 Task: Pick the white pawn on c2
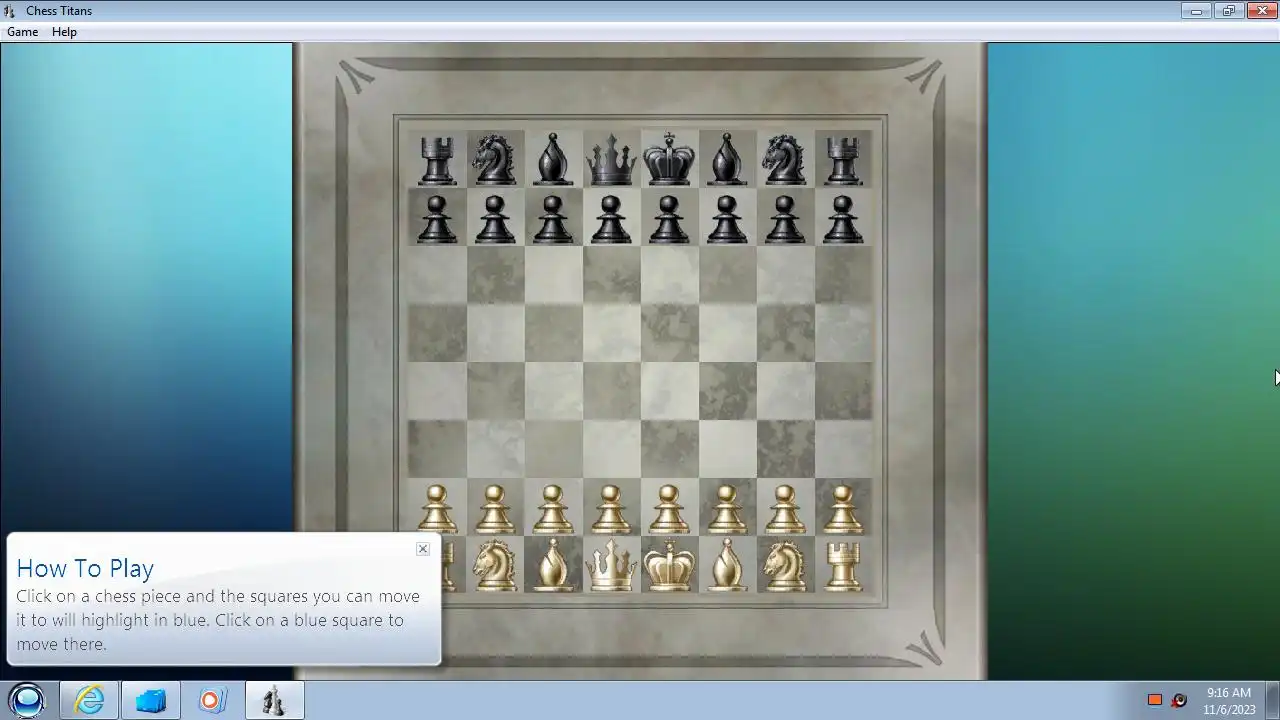[553, 508]
